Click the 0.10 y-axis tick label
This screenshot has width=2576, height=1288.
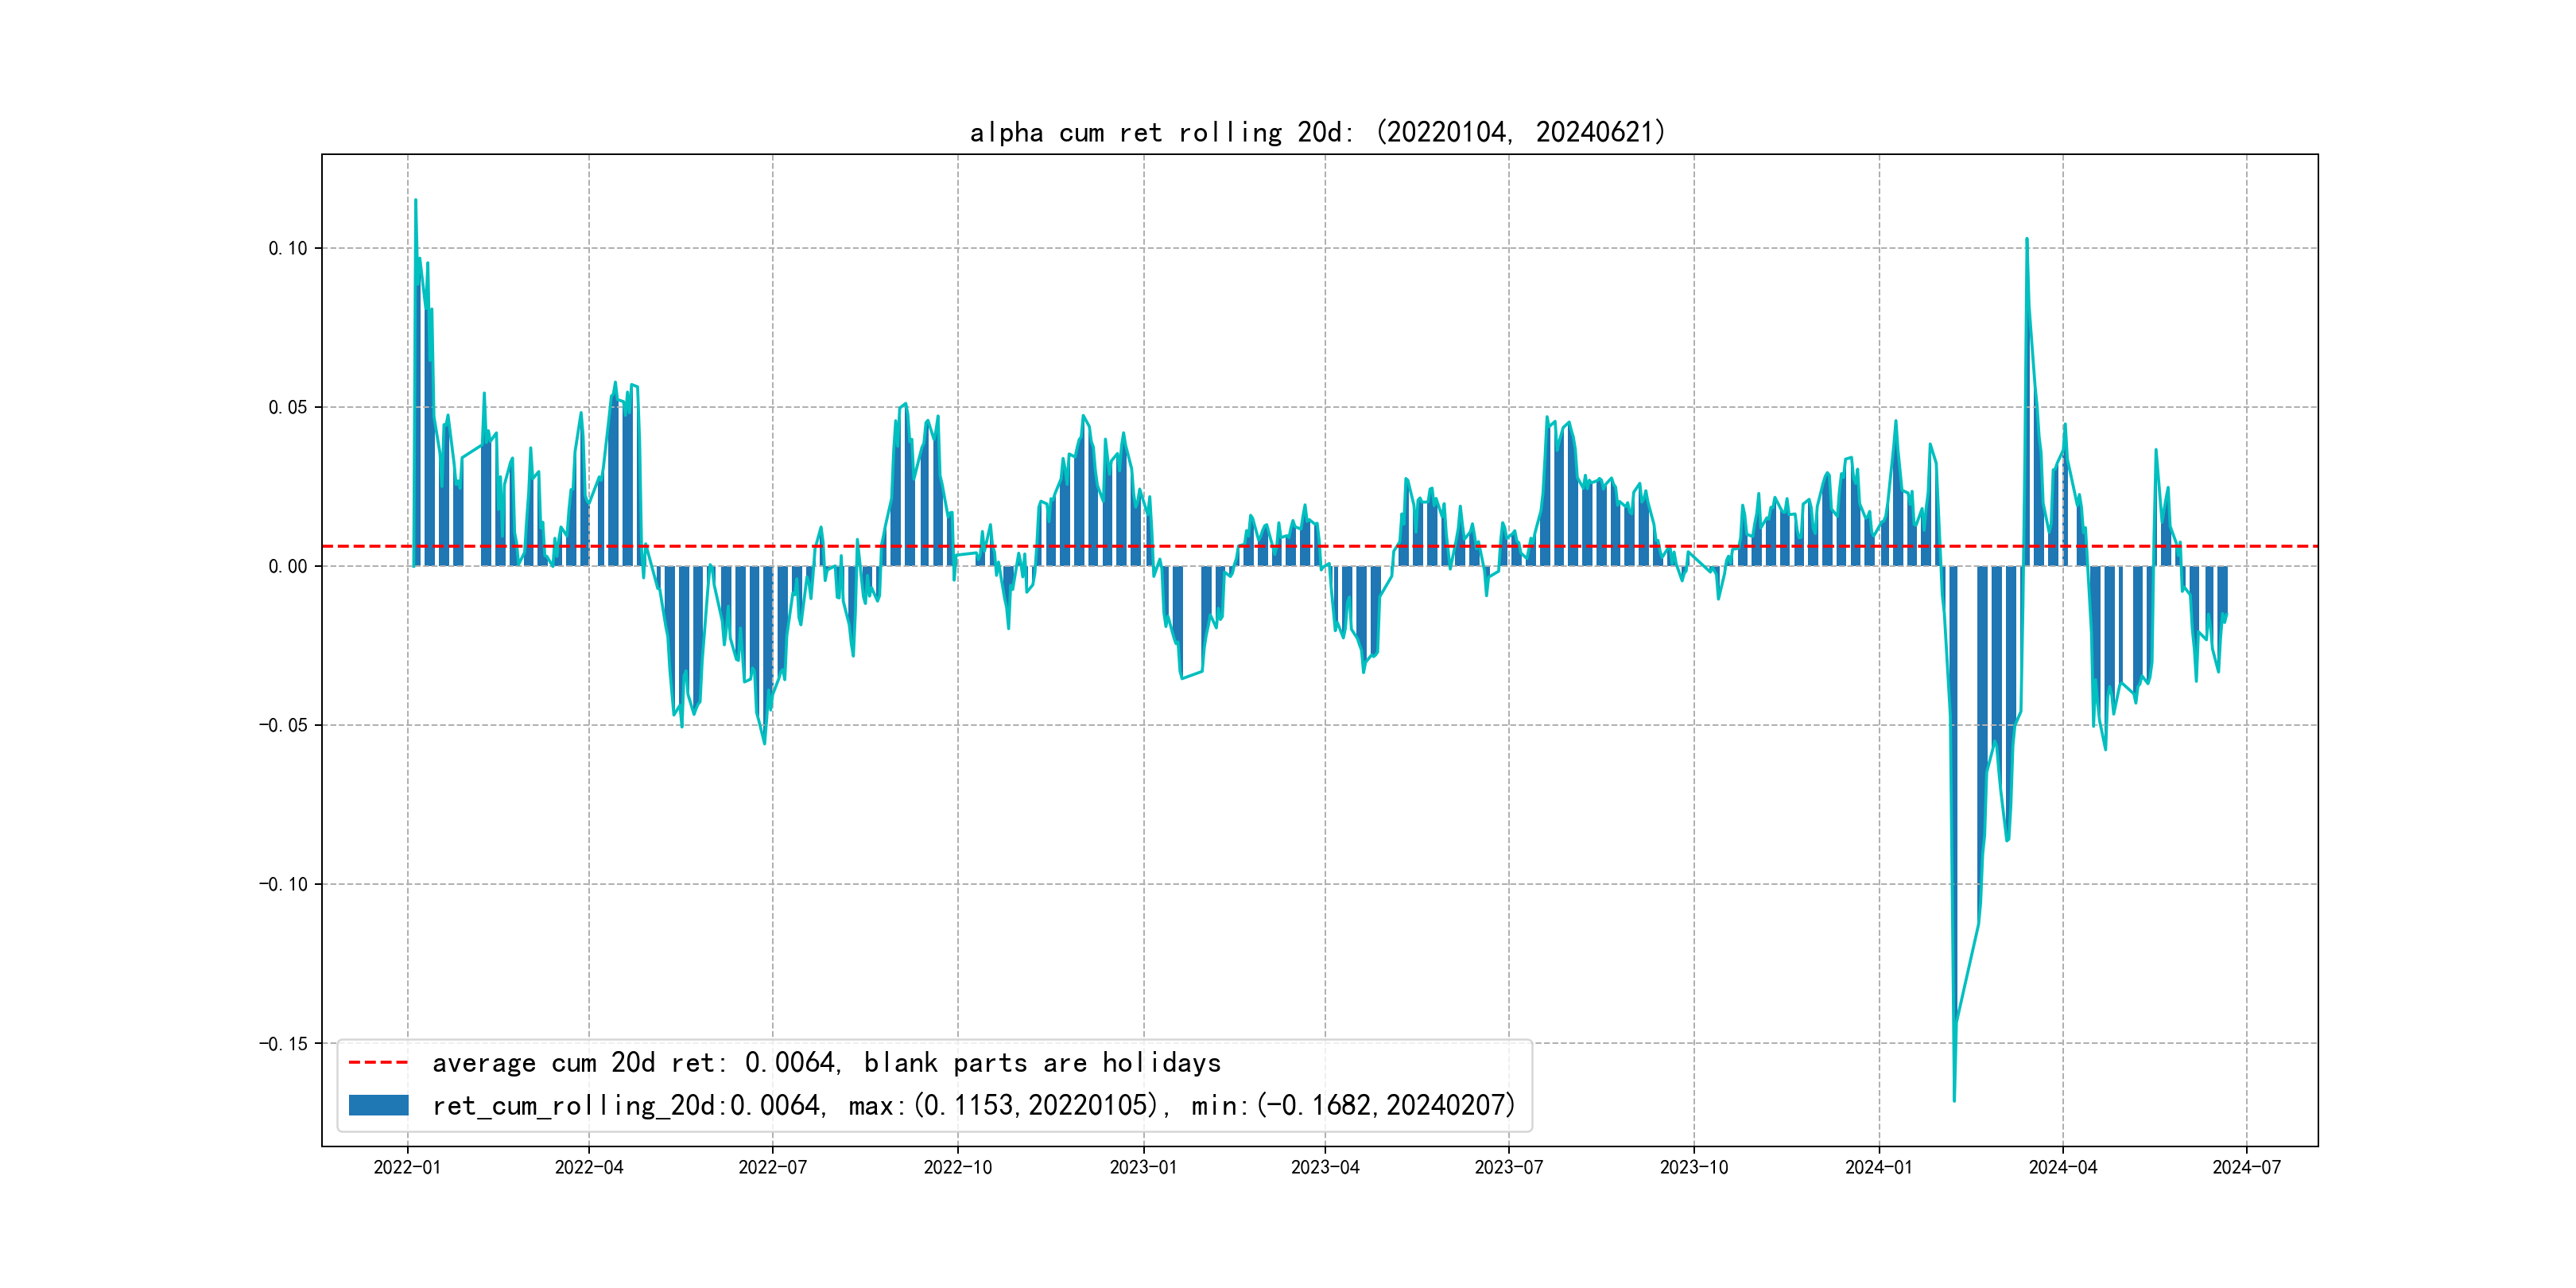(x=288, y=248)
